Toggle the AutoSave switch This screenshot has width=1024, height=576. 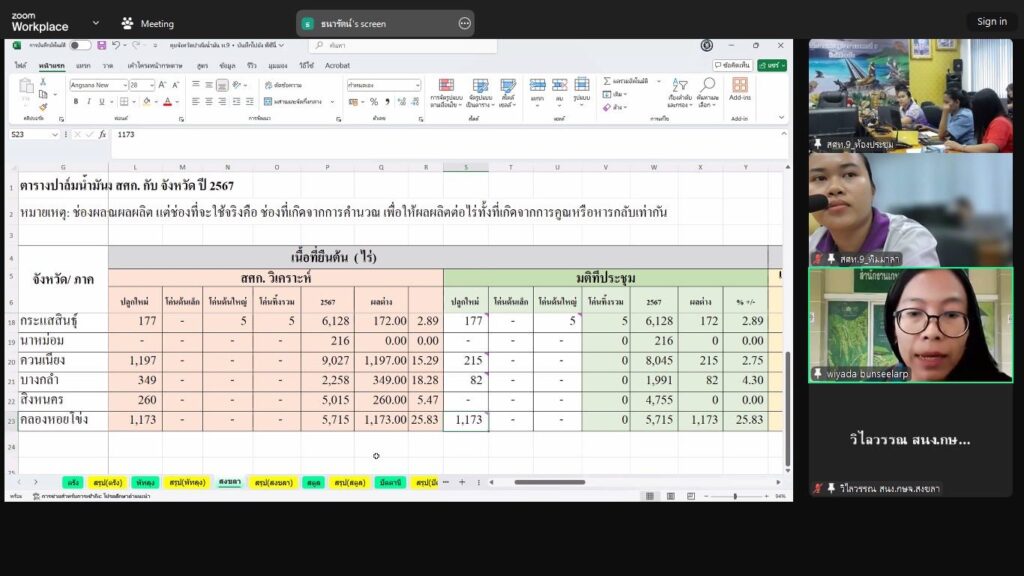[x=80, y=45]
